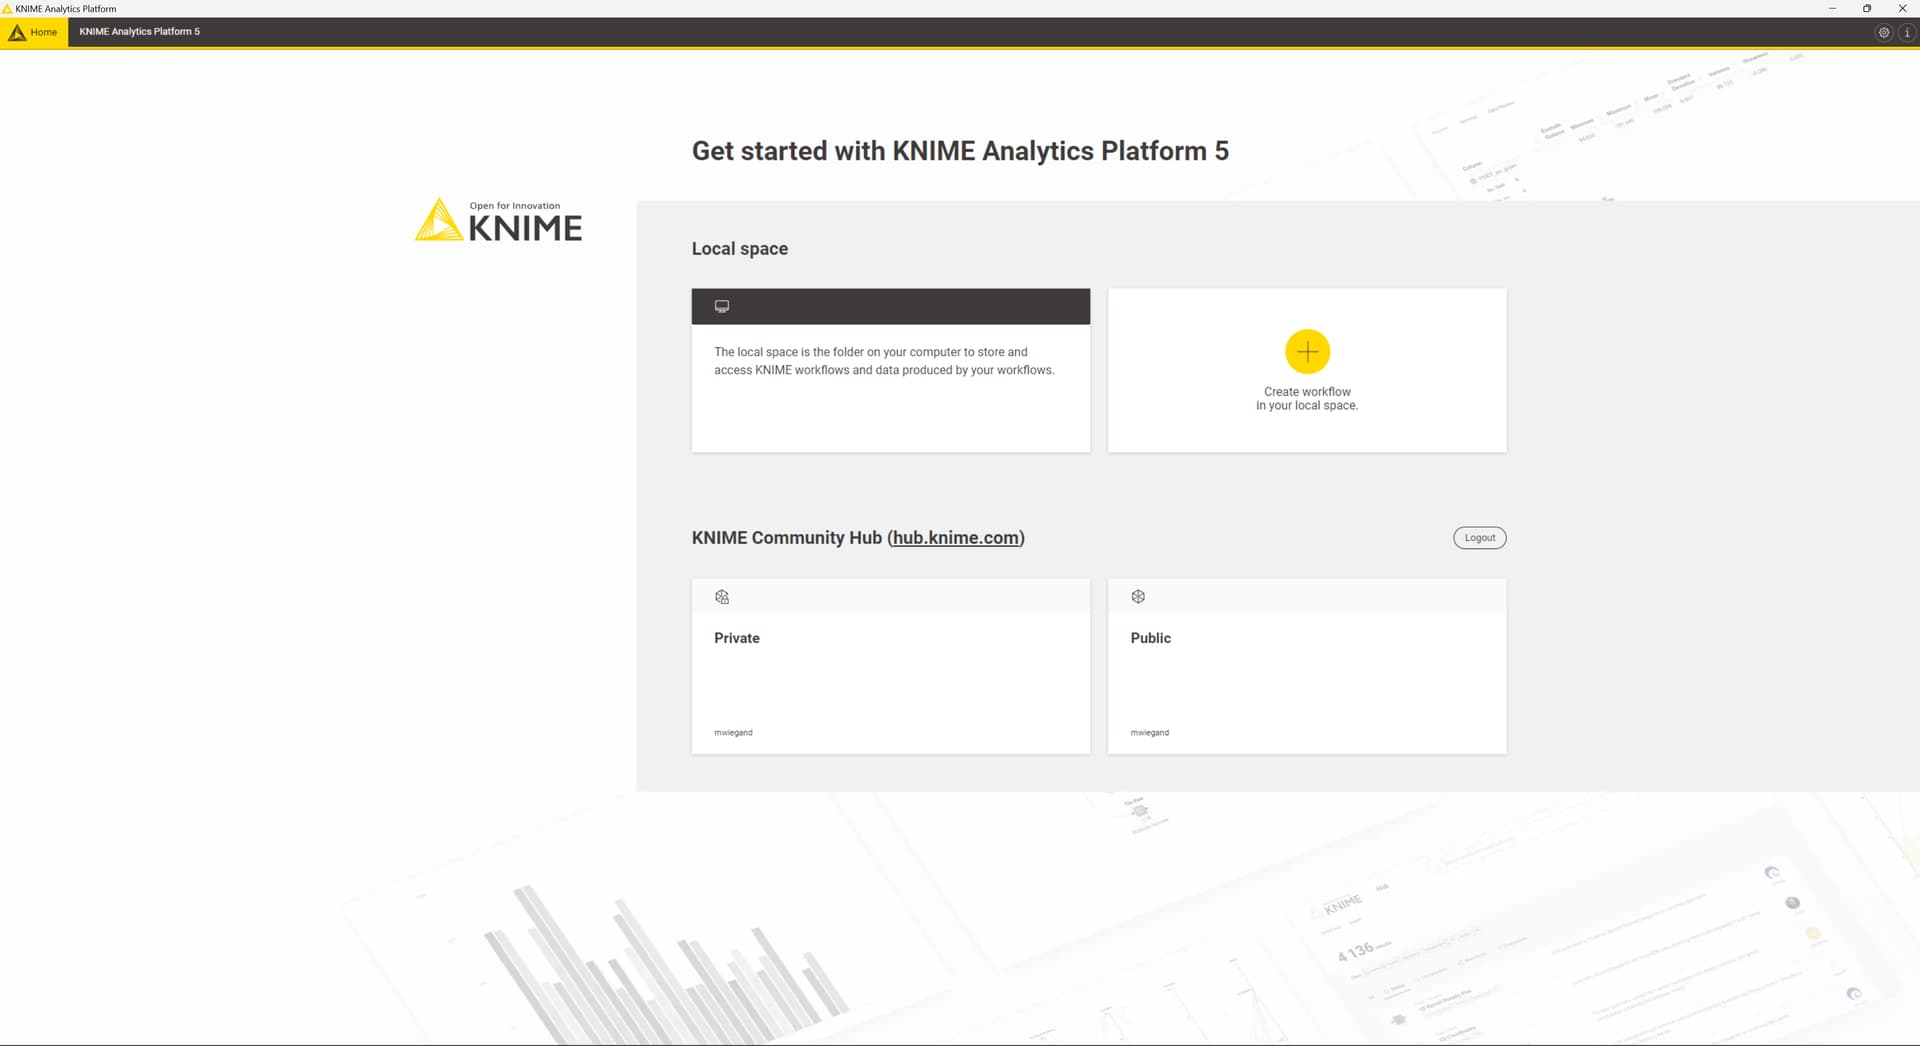The height and width of the screenshot is (1046, 1920).
Task: Select the Create workflow in your local space card
Action: click(1307, 370)
